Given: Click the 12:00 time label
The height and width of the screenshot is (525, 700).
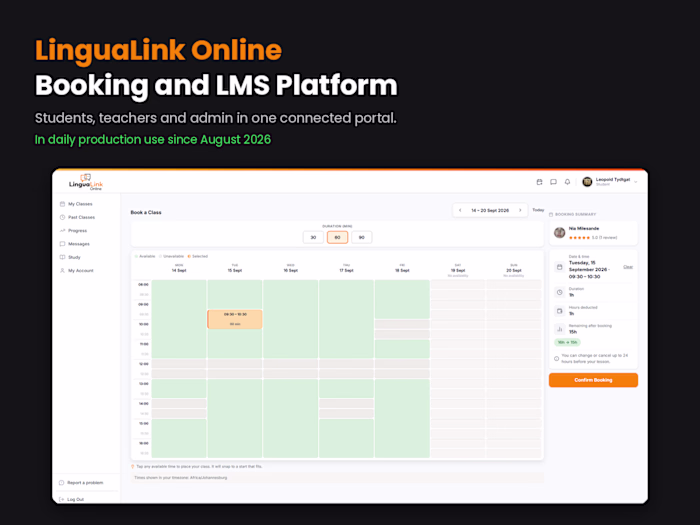Looking at the screenshot, I should [x=143, y=364].
